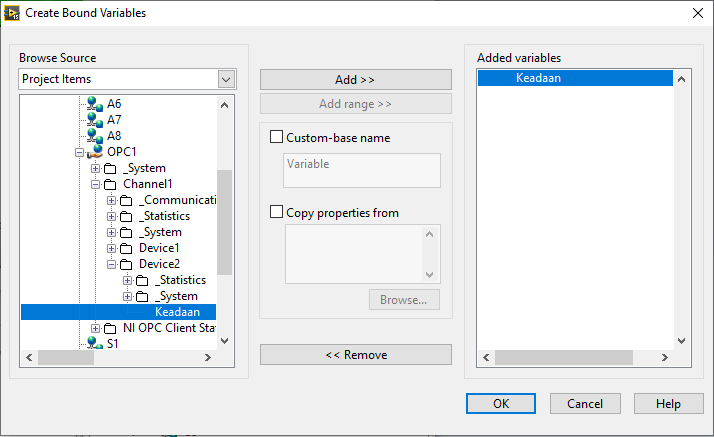Viewport: 714px width, 437px height.
Task: Select _Statistics under Channel1
Action: pyautogui.click(x=165, y=216)
